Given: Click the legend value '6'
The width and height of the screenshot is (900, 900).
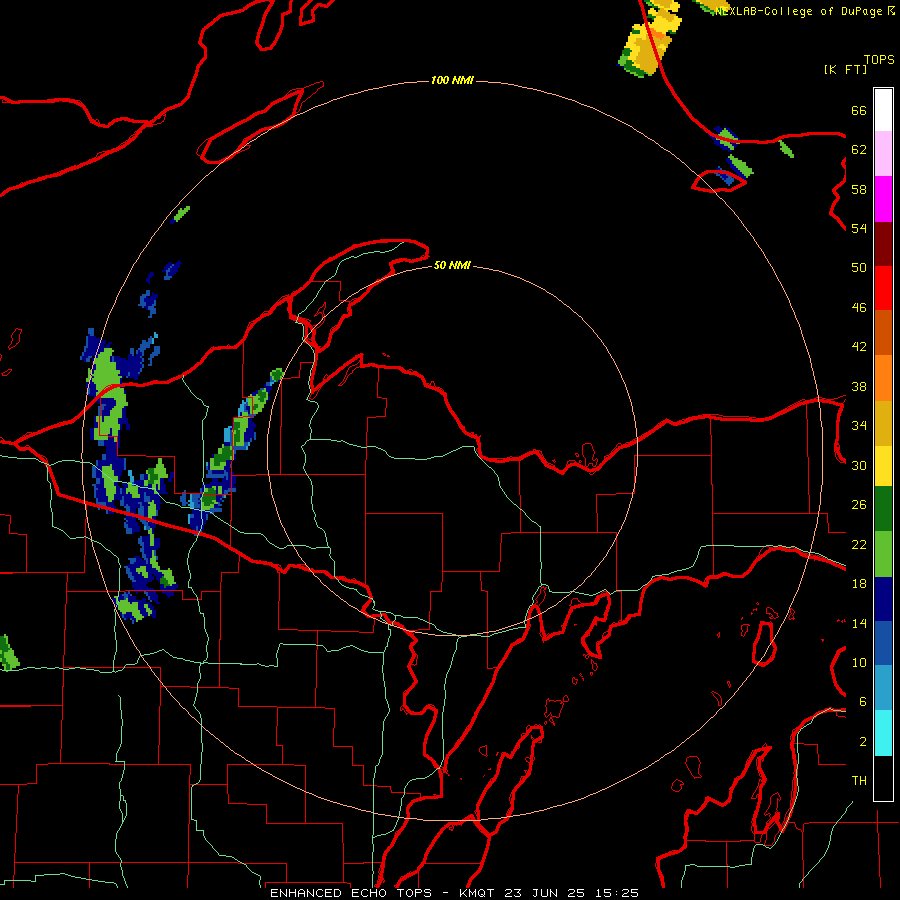Looking at the screenshot, I should click(863, 702).
